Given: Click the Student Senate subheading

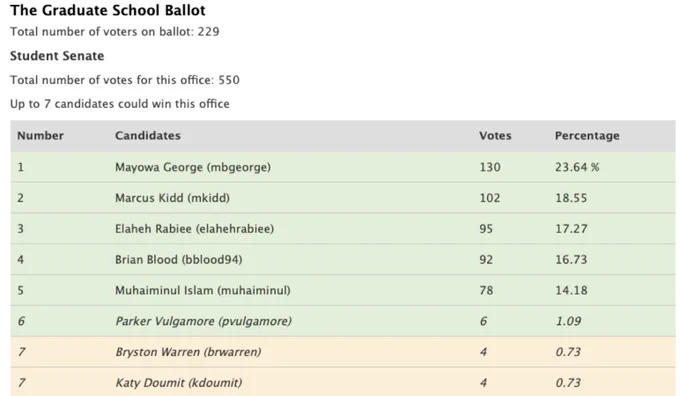Looking at the screenshot, I should 57,56.
